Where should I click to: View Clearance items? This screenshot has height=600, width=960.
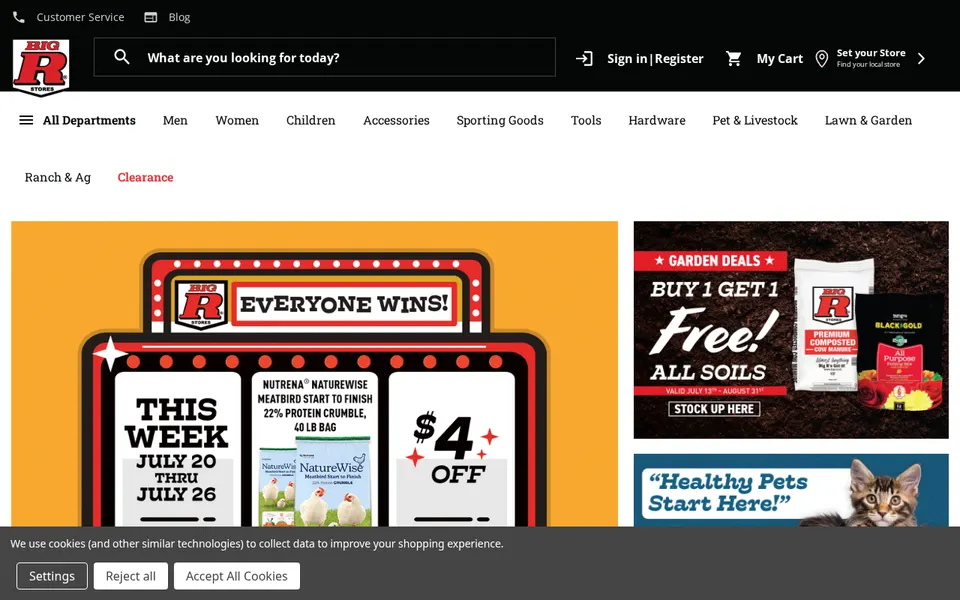tap(145, 177)
